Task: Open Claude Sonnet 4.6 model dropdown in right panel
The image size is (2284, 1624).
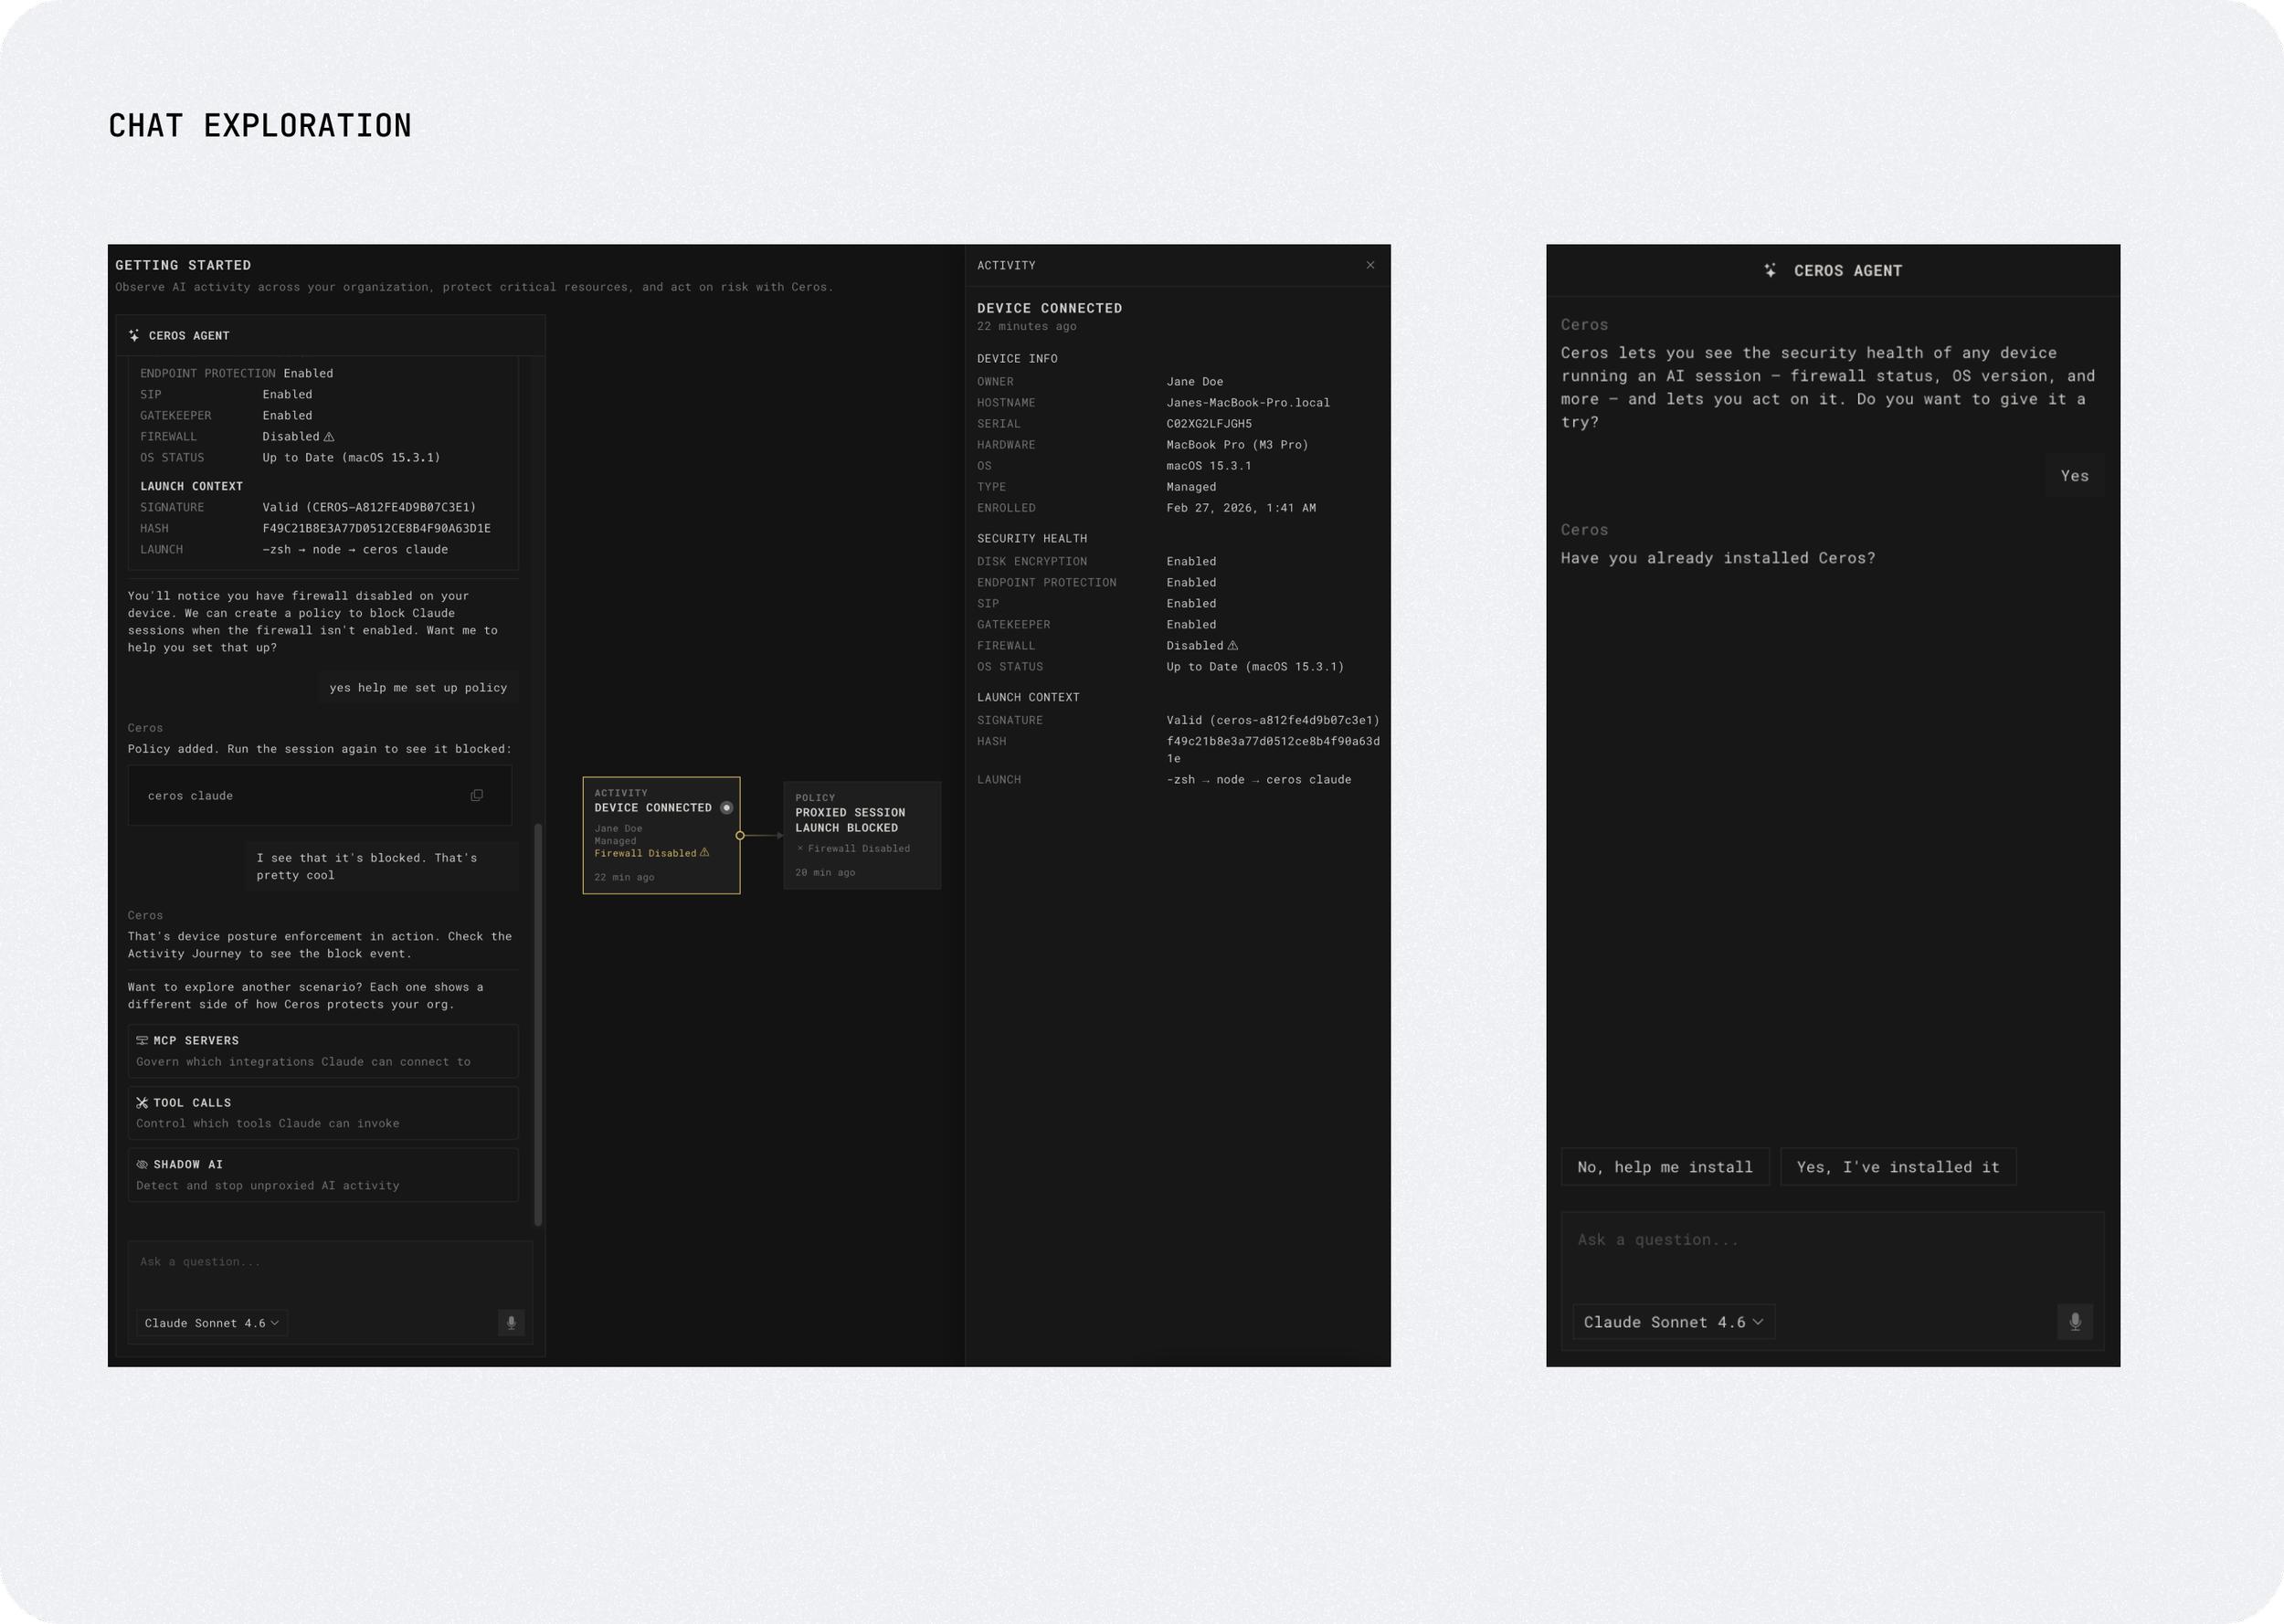Action: click(1673, 1322)
